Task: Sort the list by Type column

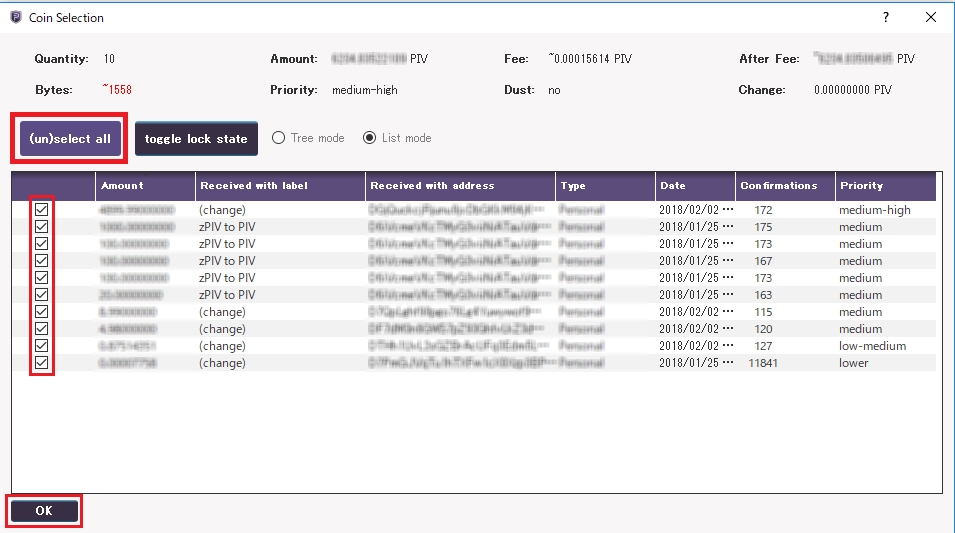Action: tap(604, 186)
